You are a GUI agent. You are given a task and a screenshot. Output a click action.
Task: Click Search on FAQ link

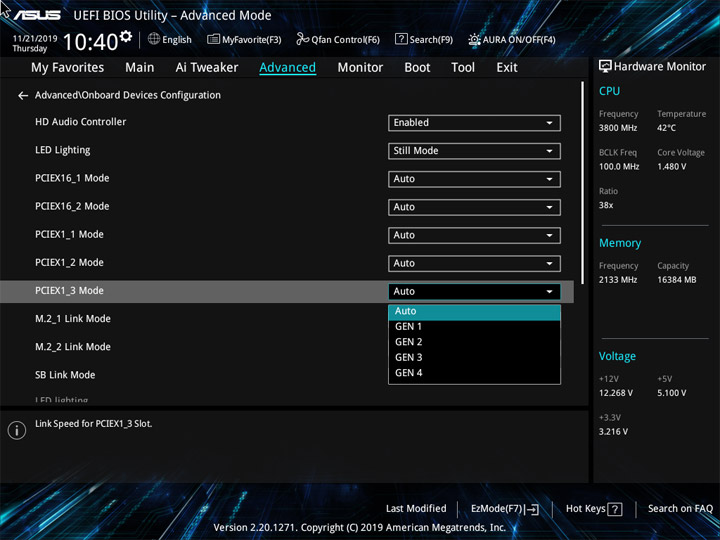tap(680, 509)
